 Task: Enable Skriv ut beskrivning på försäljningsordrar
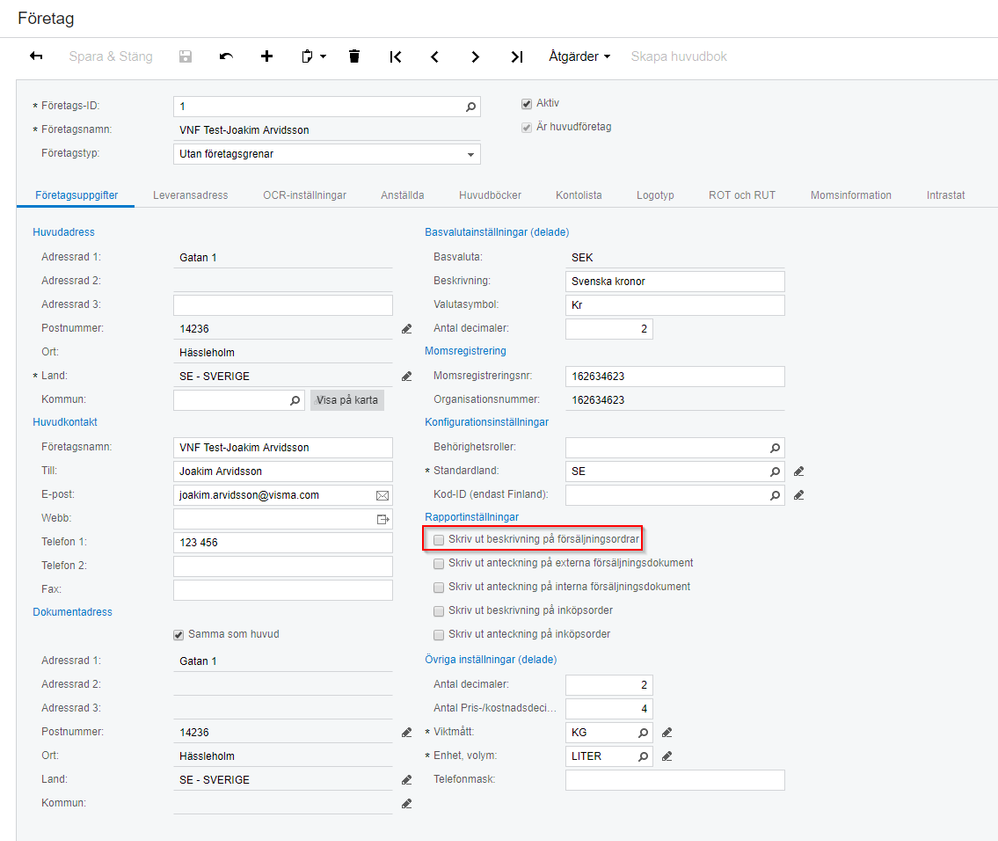coord(439,540)
